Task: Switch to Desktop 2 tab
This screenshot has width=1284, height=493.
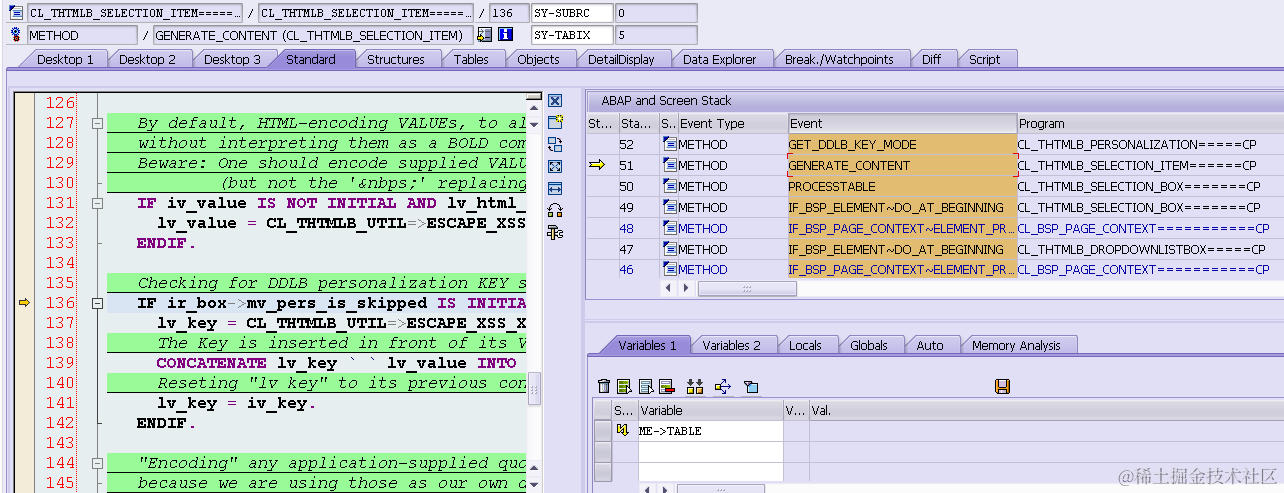Action: coord(148,59)
